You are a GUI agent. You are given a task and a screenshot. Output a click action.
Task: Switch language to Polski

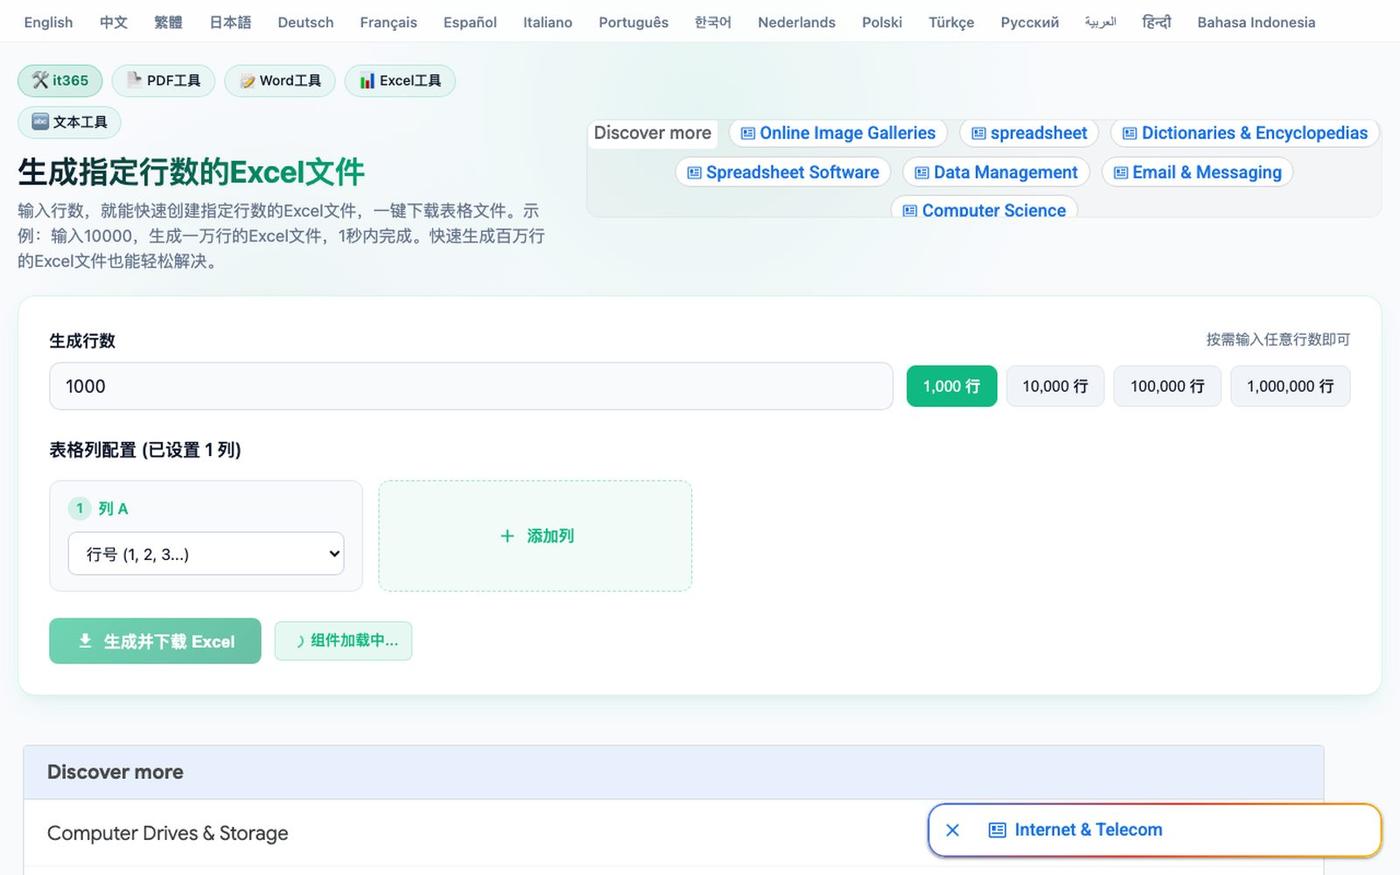(882, 22)
